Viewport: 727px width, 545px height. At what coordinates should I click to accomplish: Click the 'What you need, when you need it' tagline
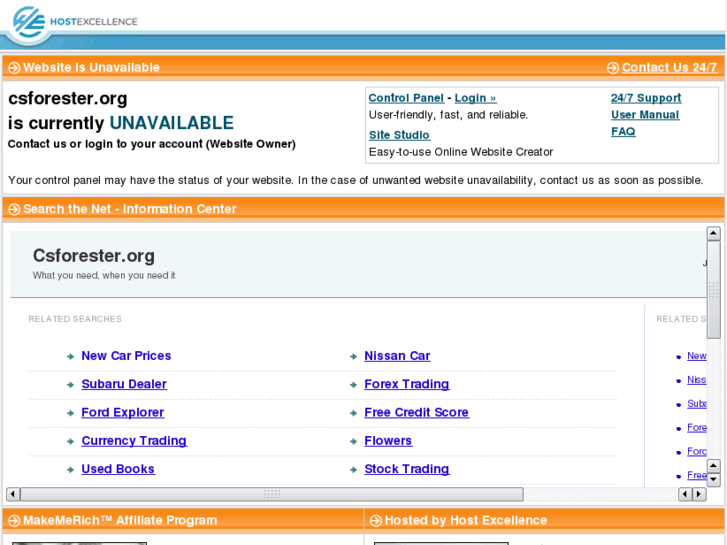[x=104, y=276]
